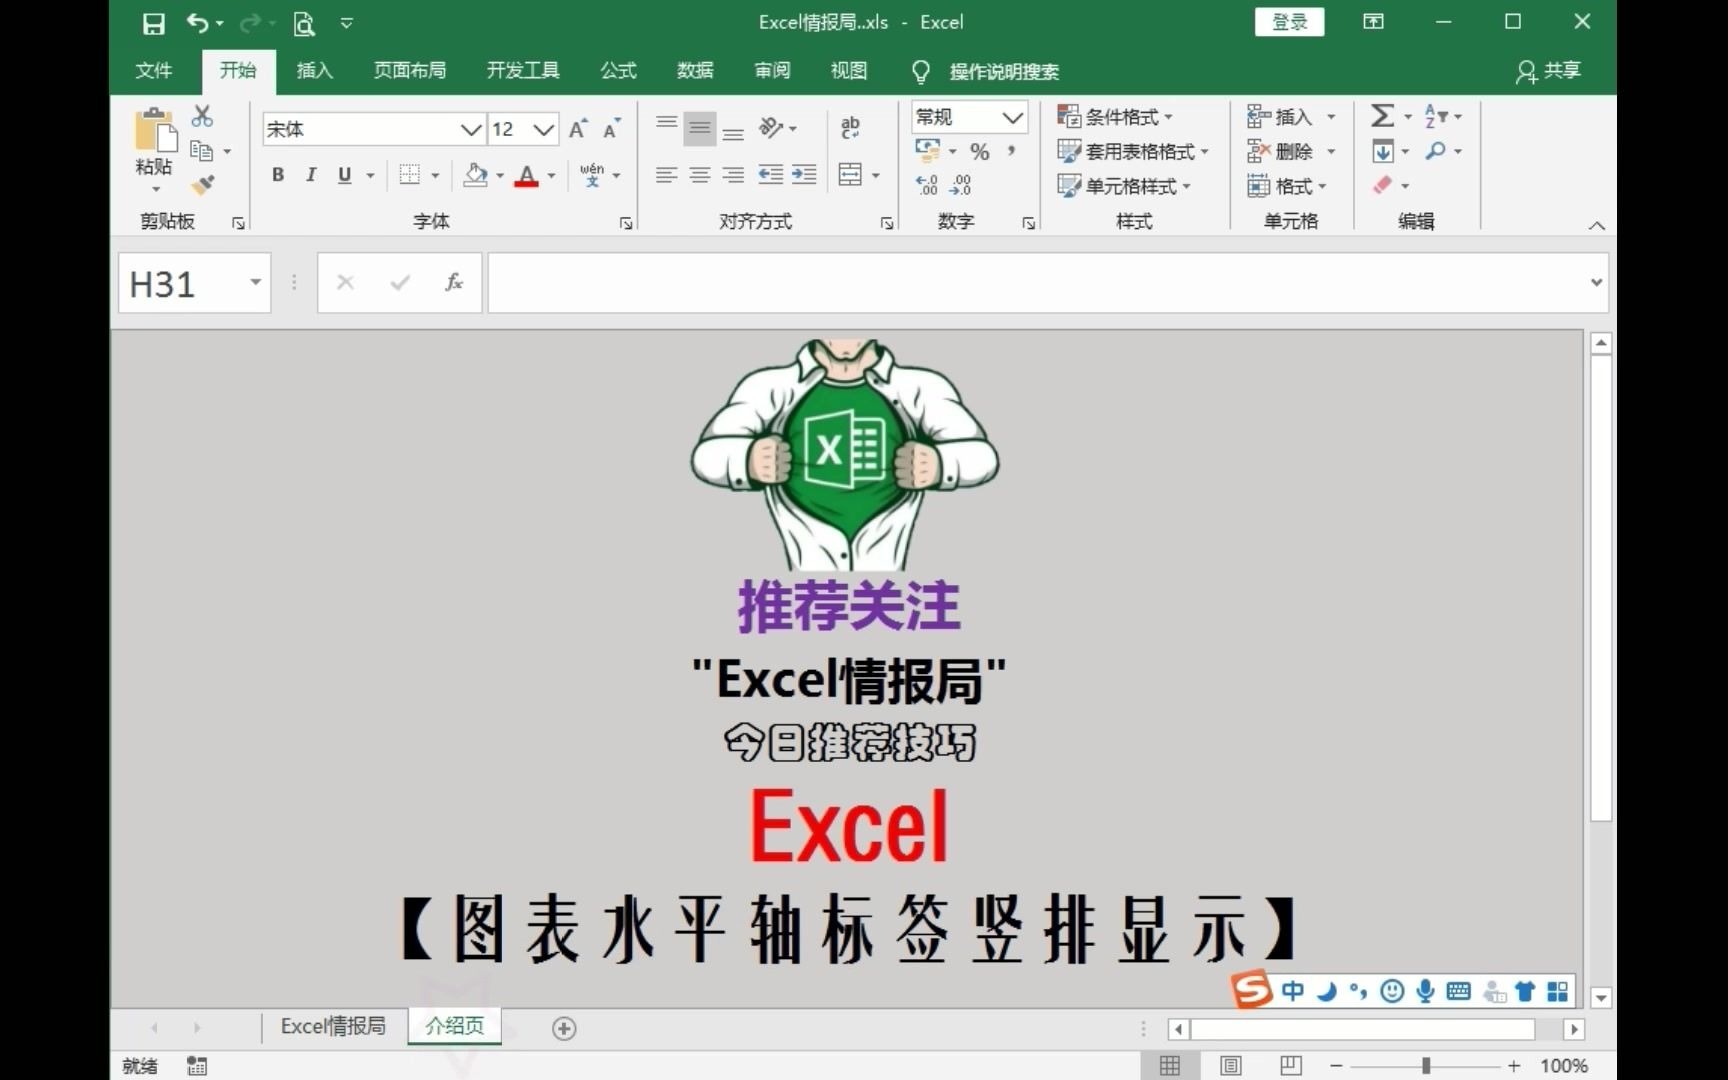Toggle italic formatting
1728x1080 pixels.
(311, 175)
